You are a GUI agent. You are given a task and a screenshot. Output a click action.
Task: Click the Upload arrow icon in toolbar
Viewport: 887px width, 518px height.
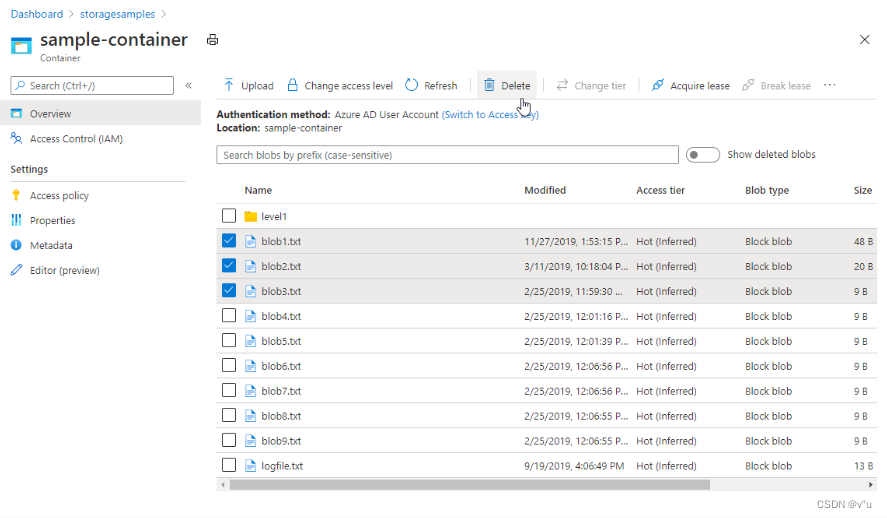tap(229, 85)
